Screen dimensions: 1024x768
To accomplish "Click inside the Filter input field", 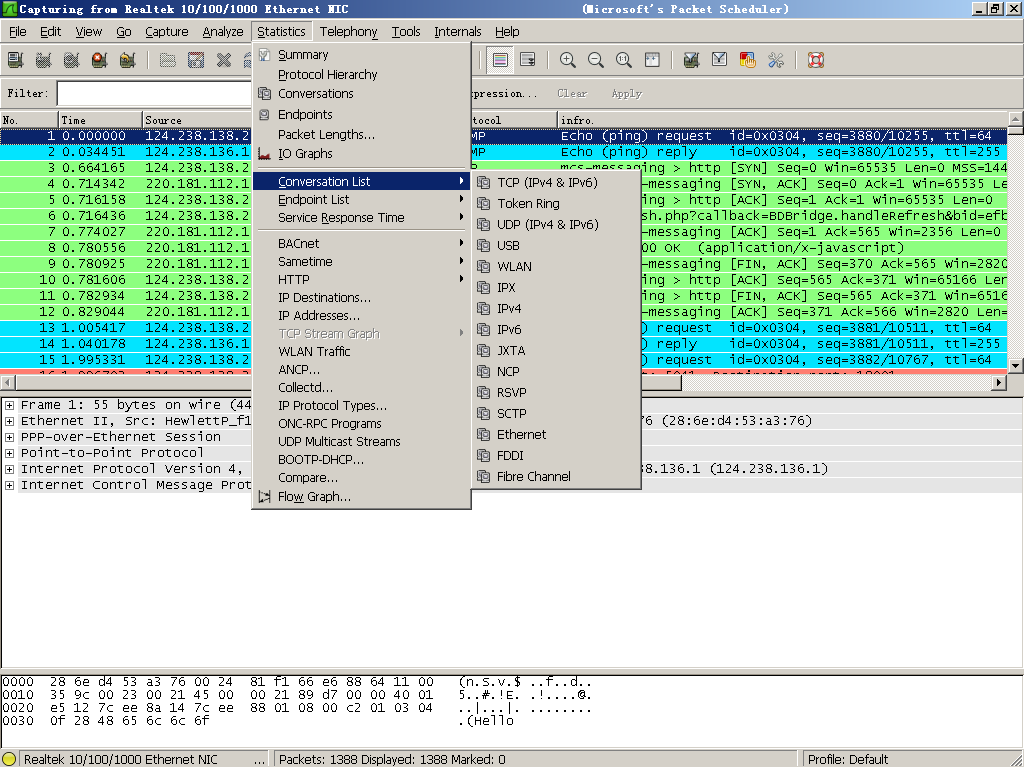I will (154, 93).
